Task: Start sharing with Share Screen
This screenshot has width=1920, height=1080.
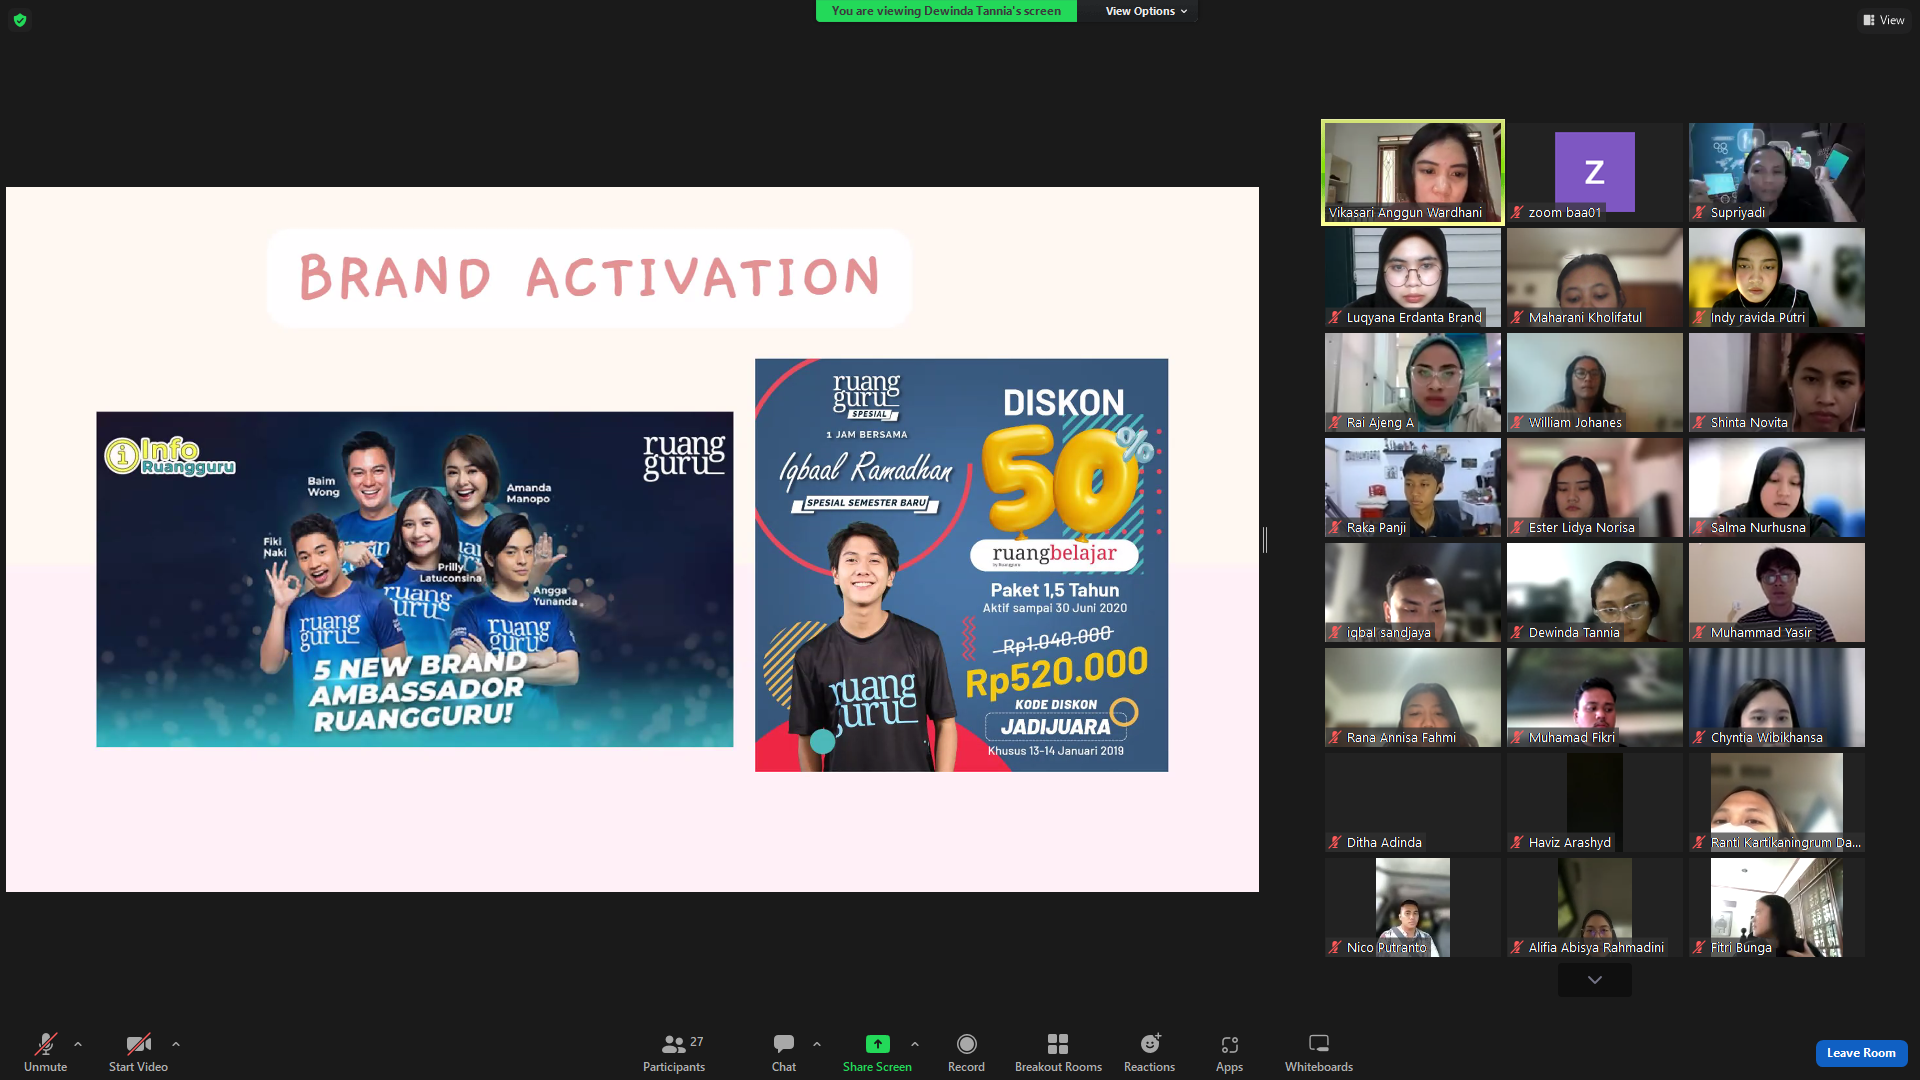Action: click(x=877, y=1053)
